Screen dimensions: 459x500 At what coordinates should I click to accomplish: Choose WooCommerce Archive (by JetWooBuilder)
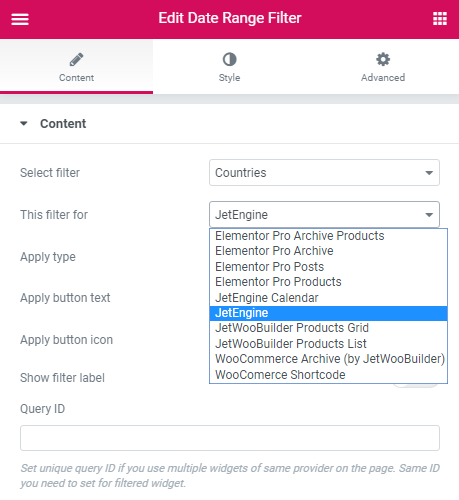coord(328,359)
